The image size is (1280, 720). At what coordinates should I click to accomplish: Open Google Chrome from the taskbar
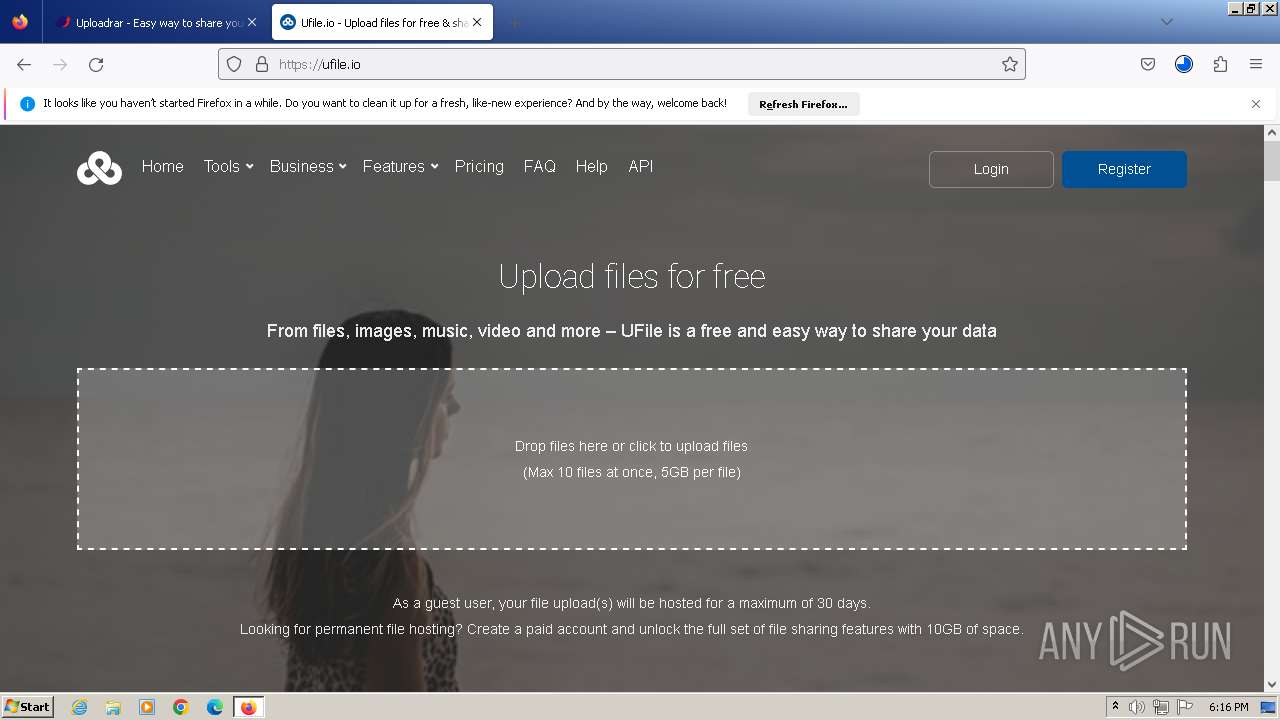181,707
